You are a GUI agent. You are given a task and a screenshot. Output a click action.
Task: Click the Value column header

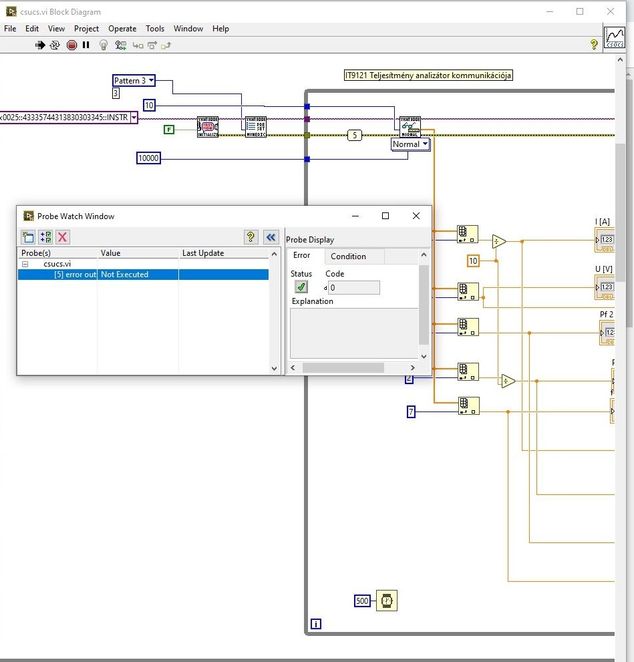[138, 253]
